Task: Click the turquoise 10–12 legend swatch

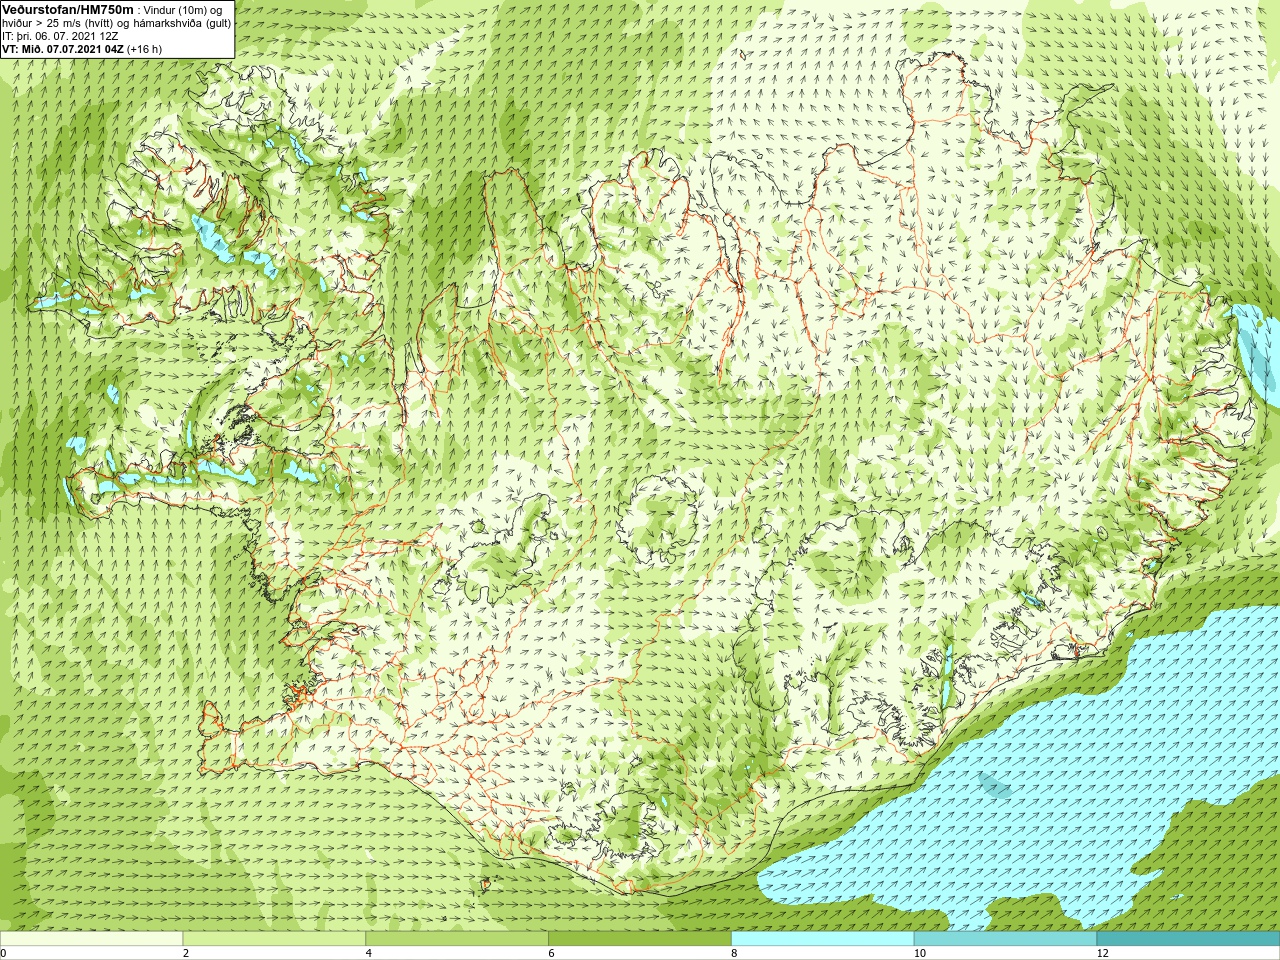Action: click(1005, 939)
